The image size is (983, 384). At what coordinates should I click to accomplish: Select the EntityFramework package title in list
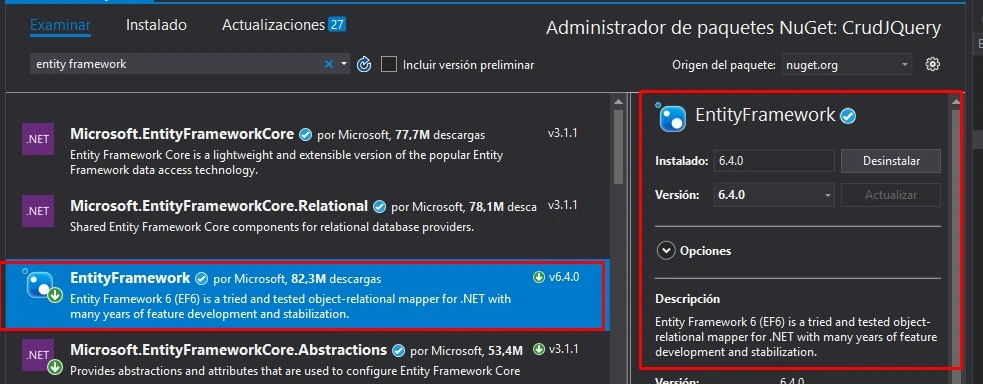point(130,278)
